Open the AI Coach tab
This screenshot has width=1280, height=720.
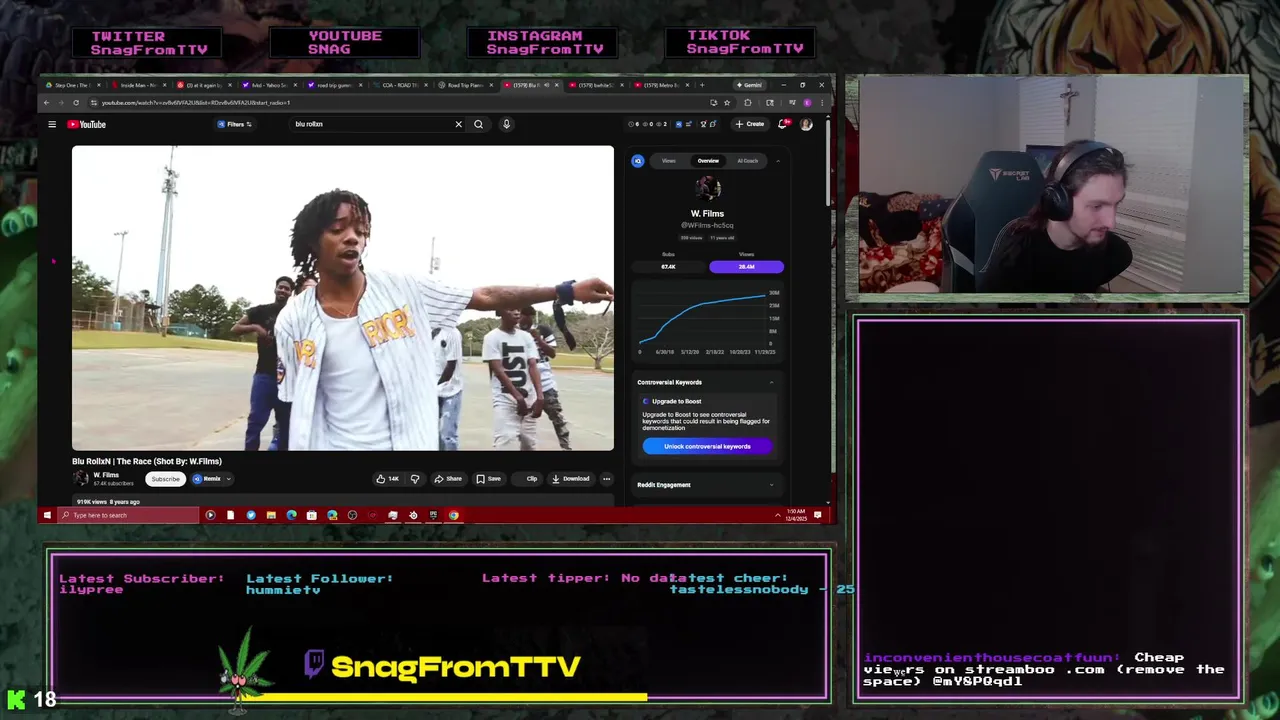[747, 161]
